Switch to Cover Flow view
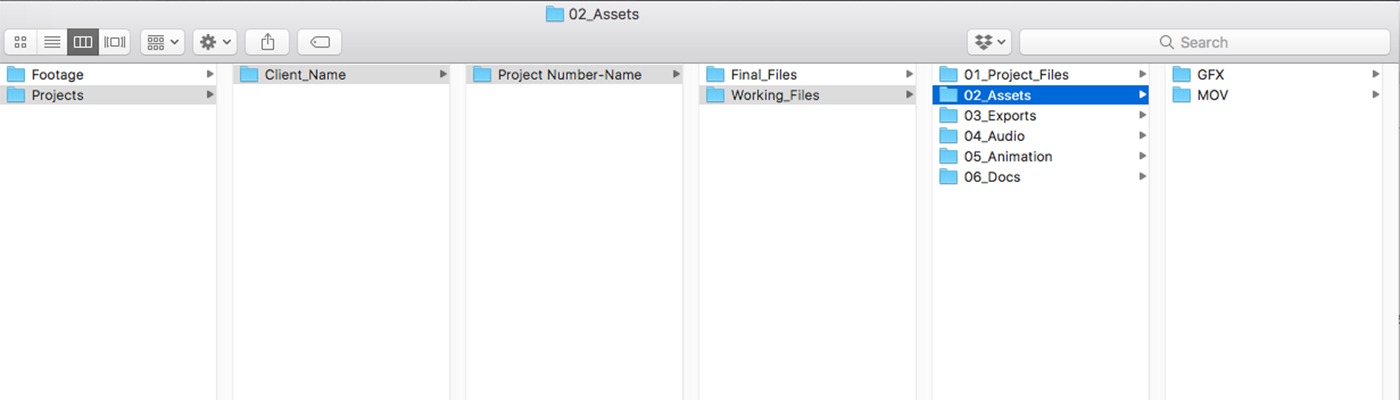1400x400 pixels. (x=115, y=42)
